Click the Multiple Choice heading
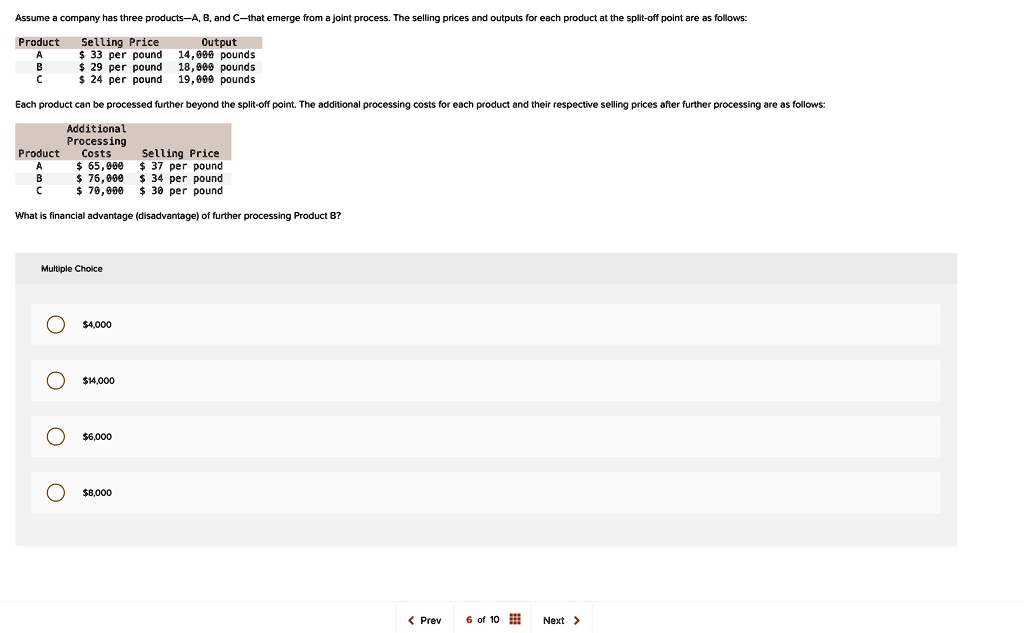Viewport: 1024px width, 633px height. pos(72,269)
